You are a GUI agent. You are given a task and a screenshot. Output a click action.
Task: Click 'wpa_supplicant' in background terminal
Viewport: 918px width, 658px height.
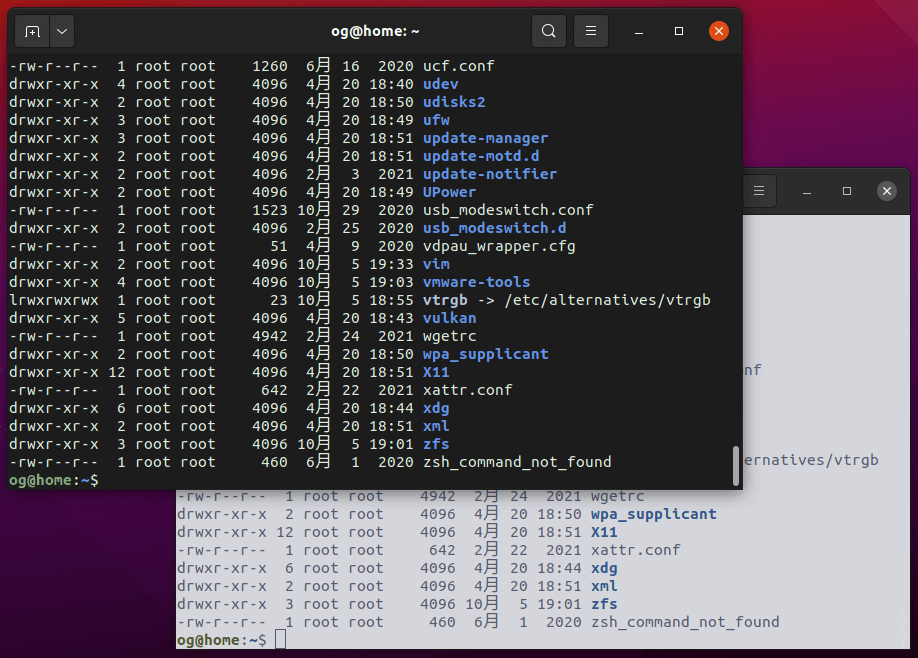click(x=653, y=515)
